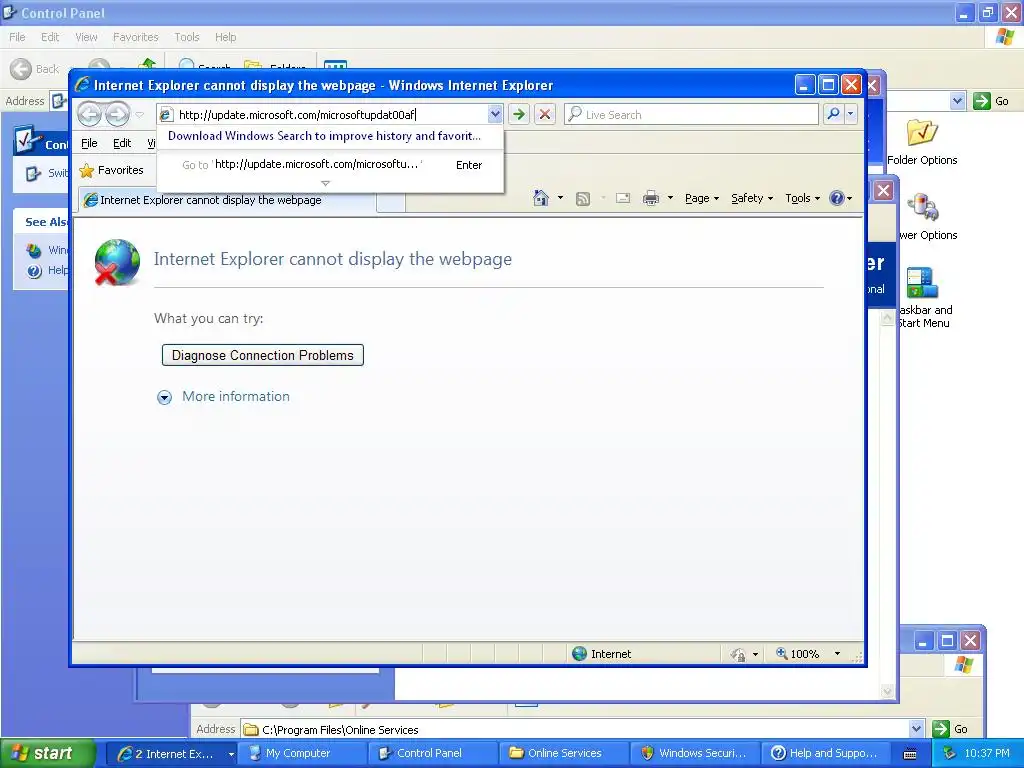Click the Internet zone status bar indicator
The width and height of the screenshot is (1024, 768).
coord(601,654)
